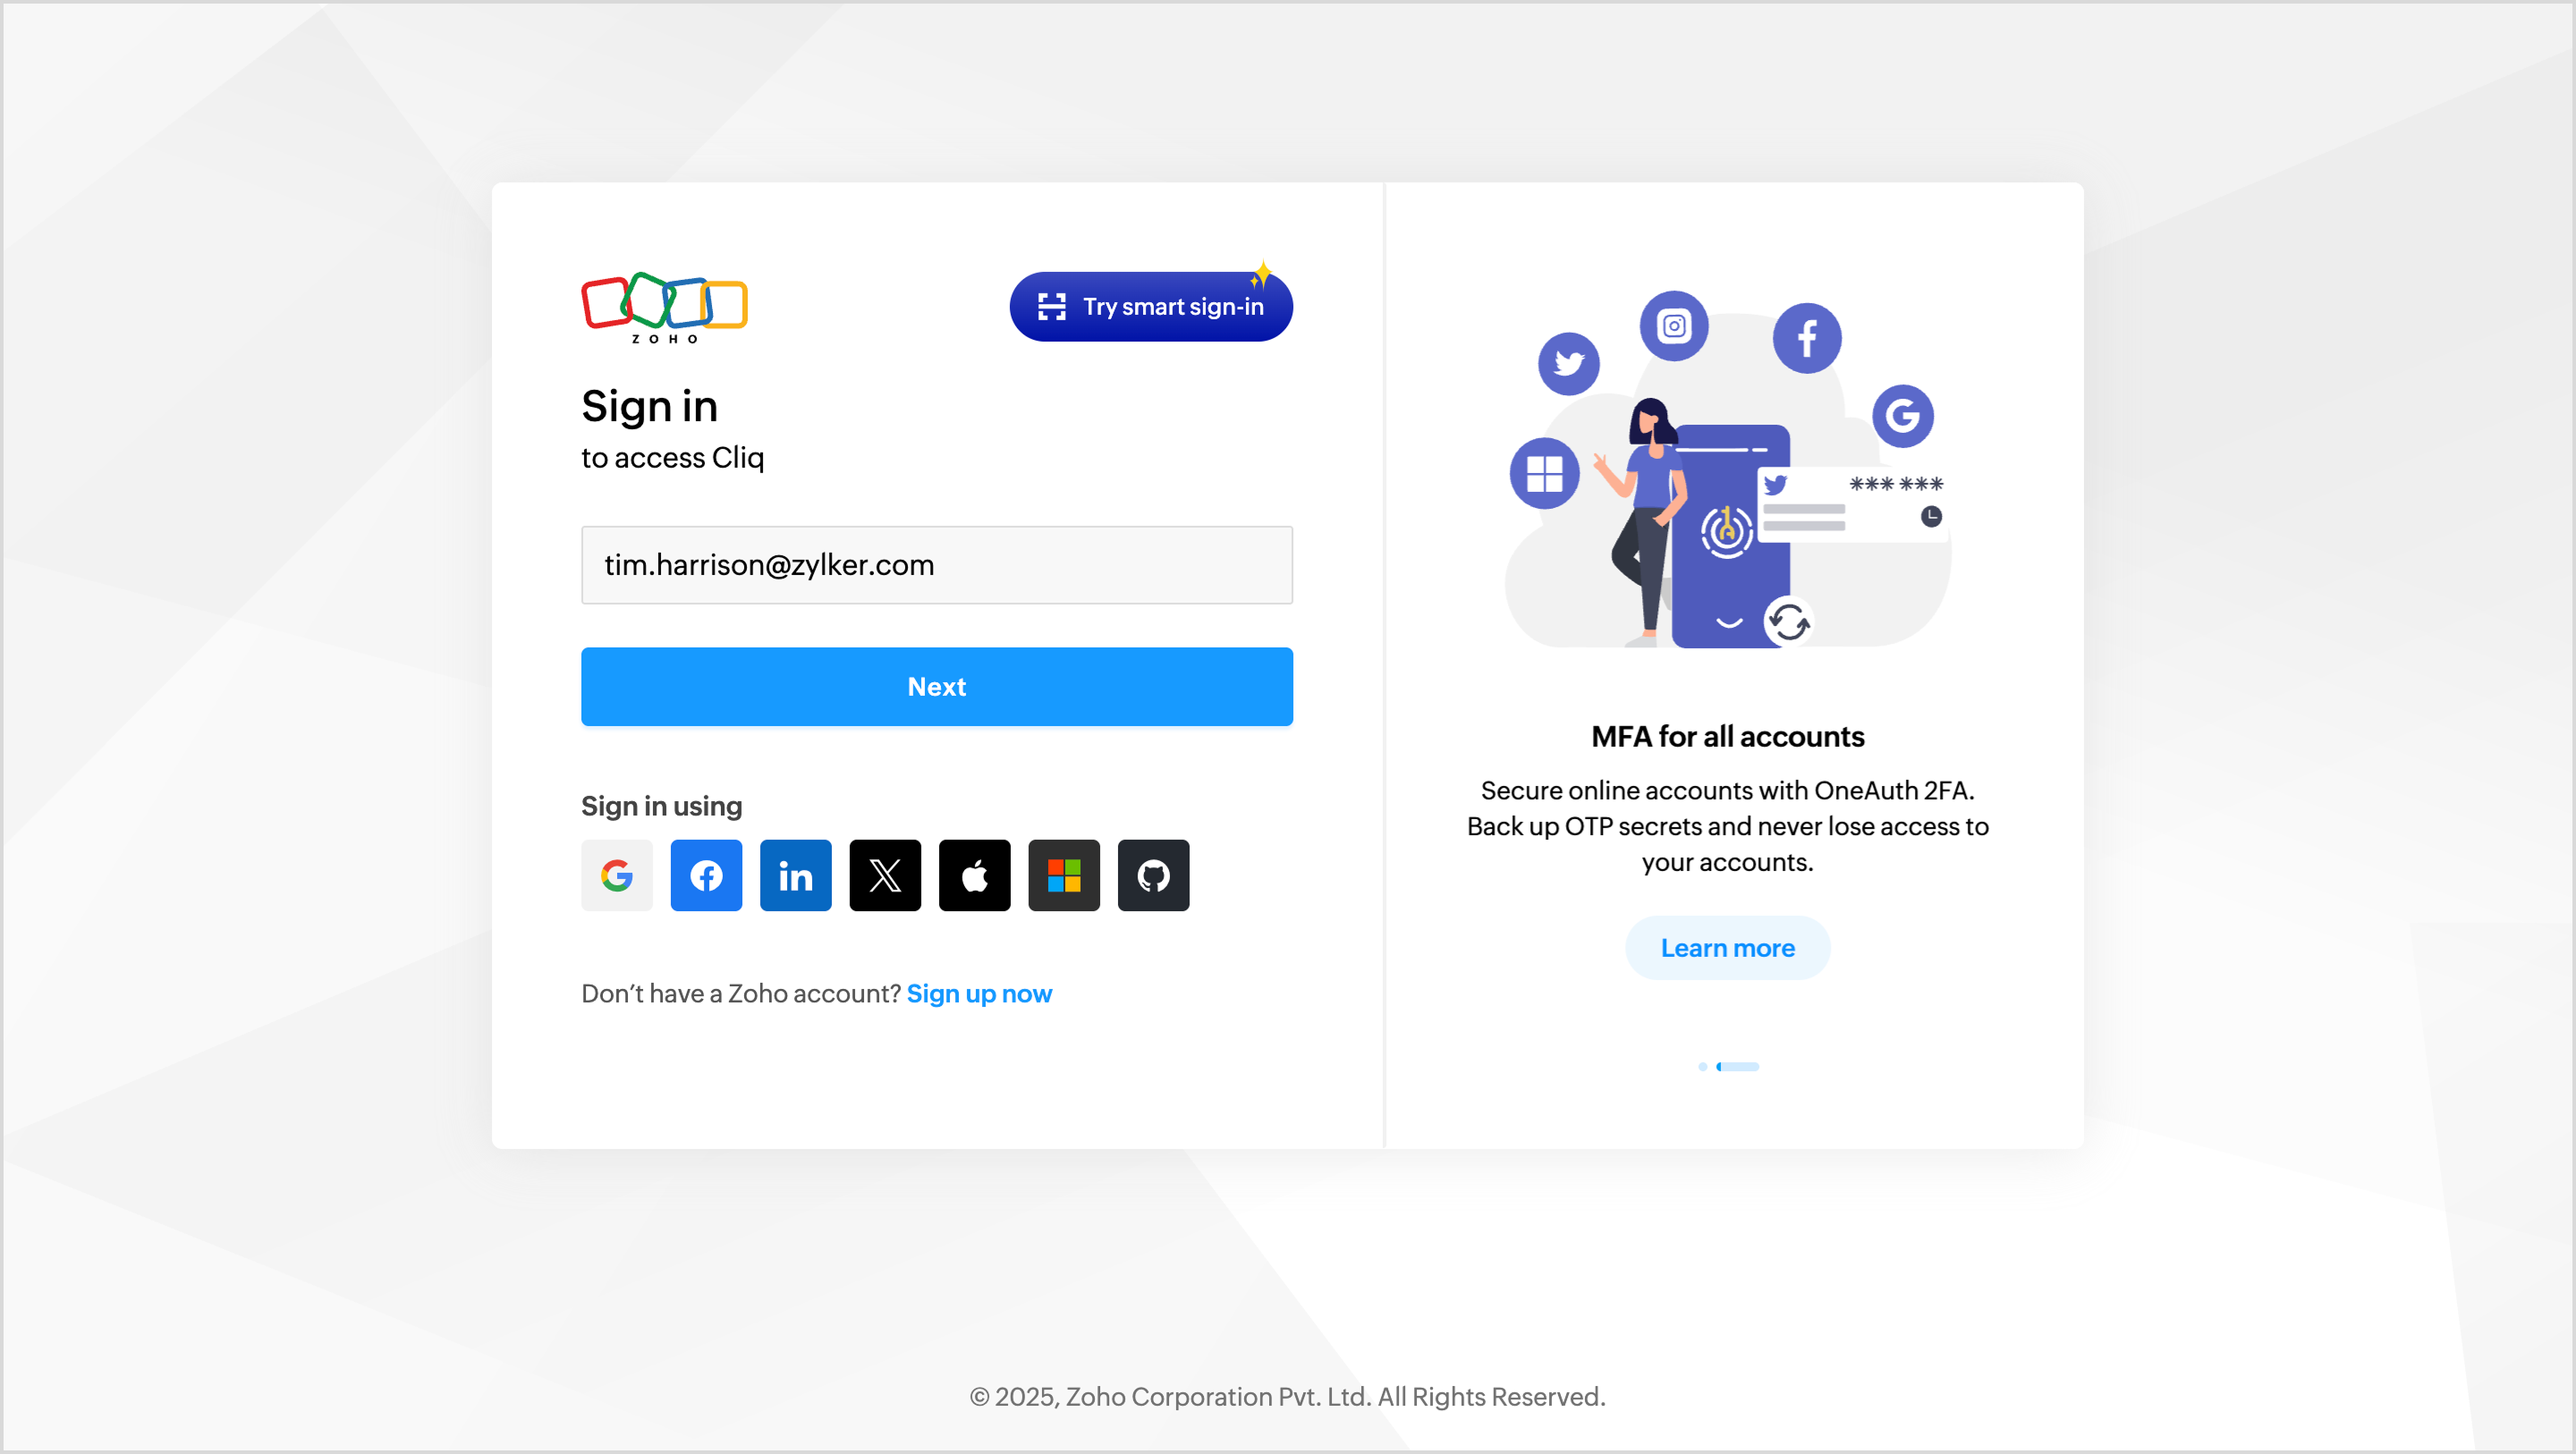Switch to the first carousel slide dot
Screen dimensions: 2576x1454
(x=1703, y=1066)
